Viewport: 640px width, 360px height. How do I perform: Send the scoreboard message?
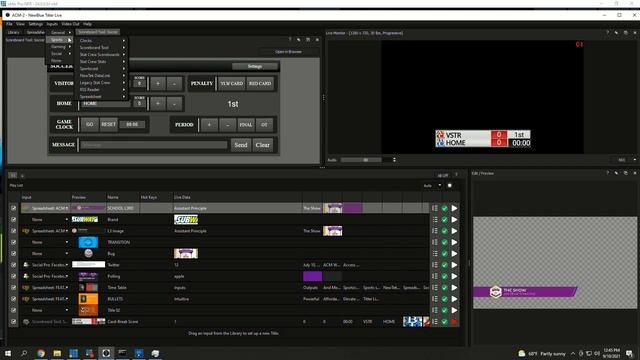click(x=241, y=145)
